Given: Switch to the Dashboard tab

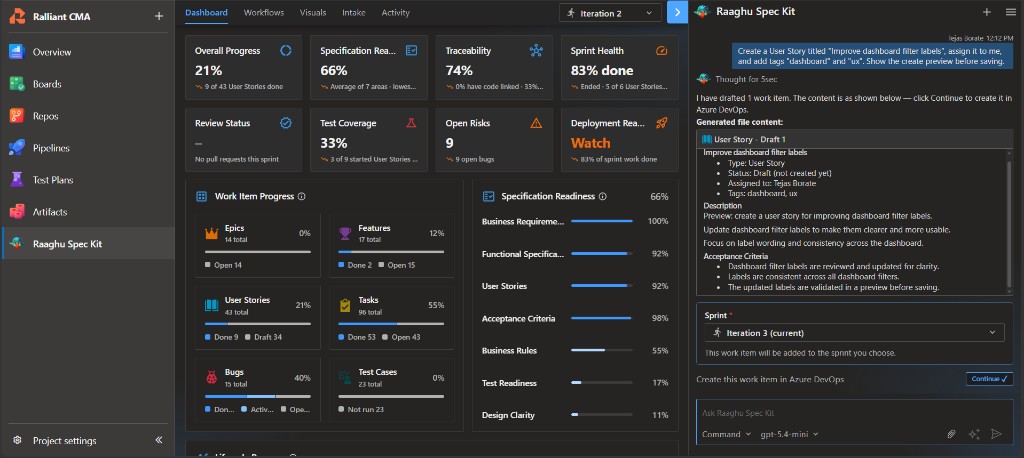Looking at the screenshot, I should pos(206,12).
